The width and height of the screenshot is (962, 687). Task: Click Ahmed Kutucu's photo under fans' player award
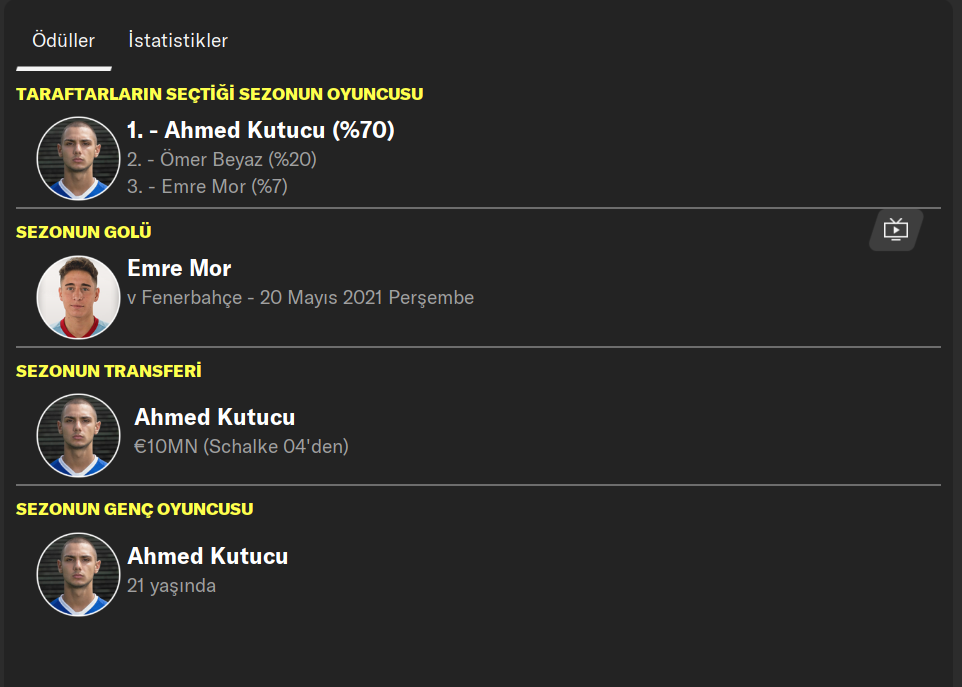[x=78, y=158]
